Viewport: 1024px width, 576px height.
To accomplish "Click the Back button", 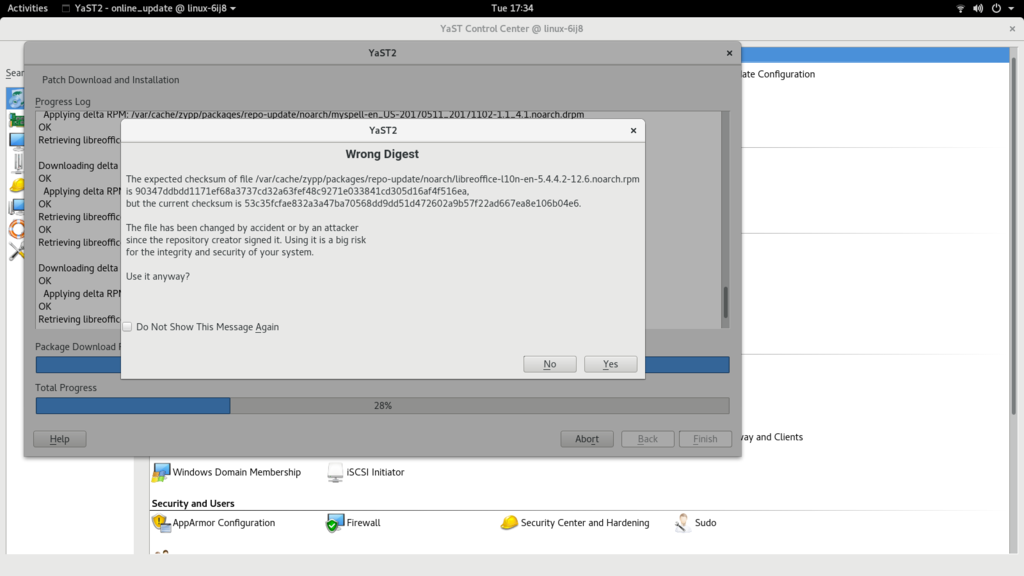I will [647, 439].
